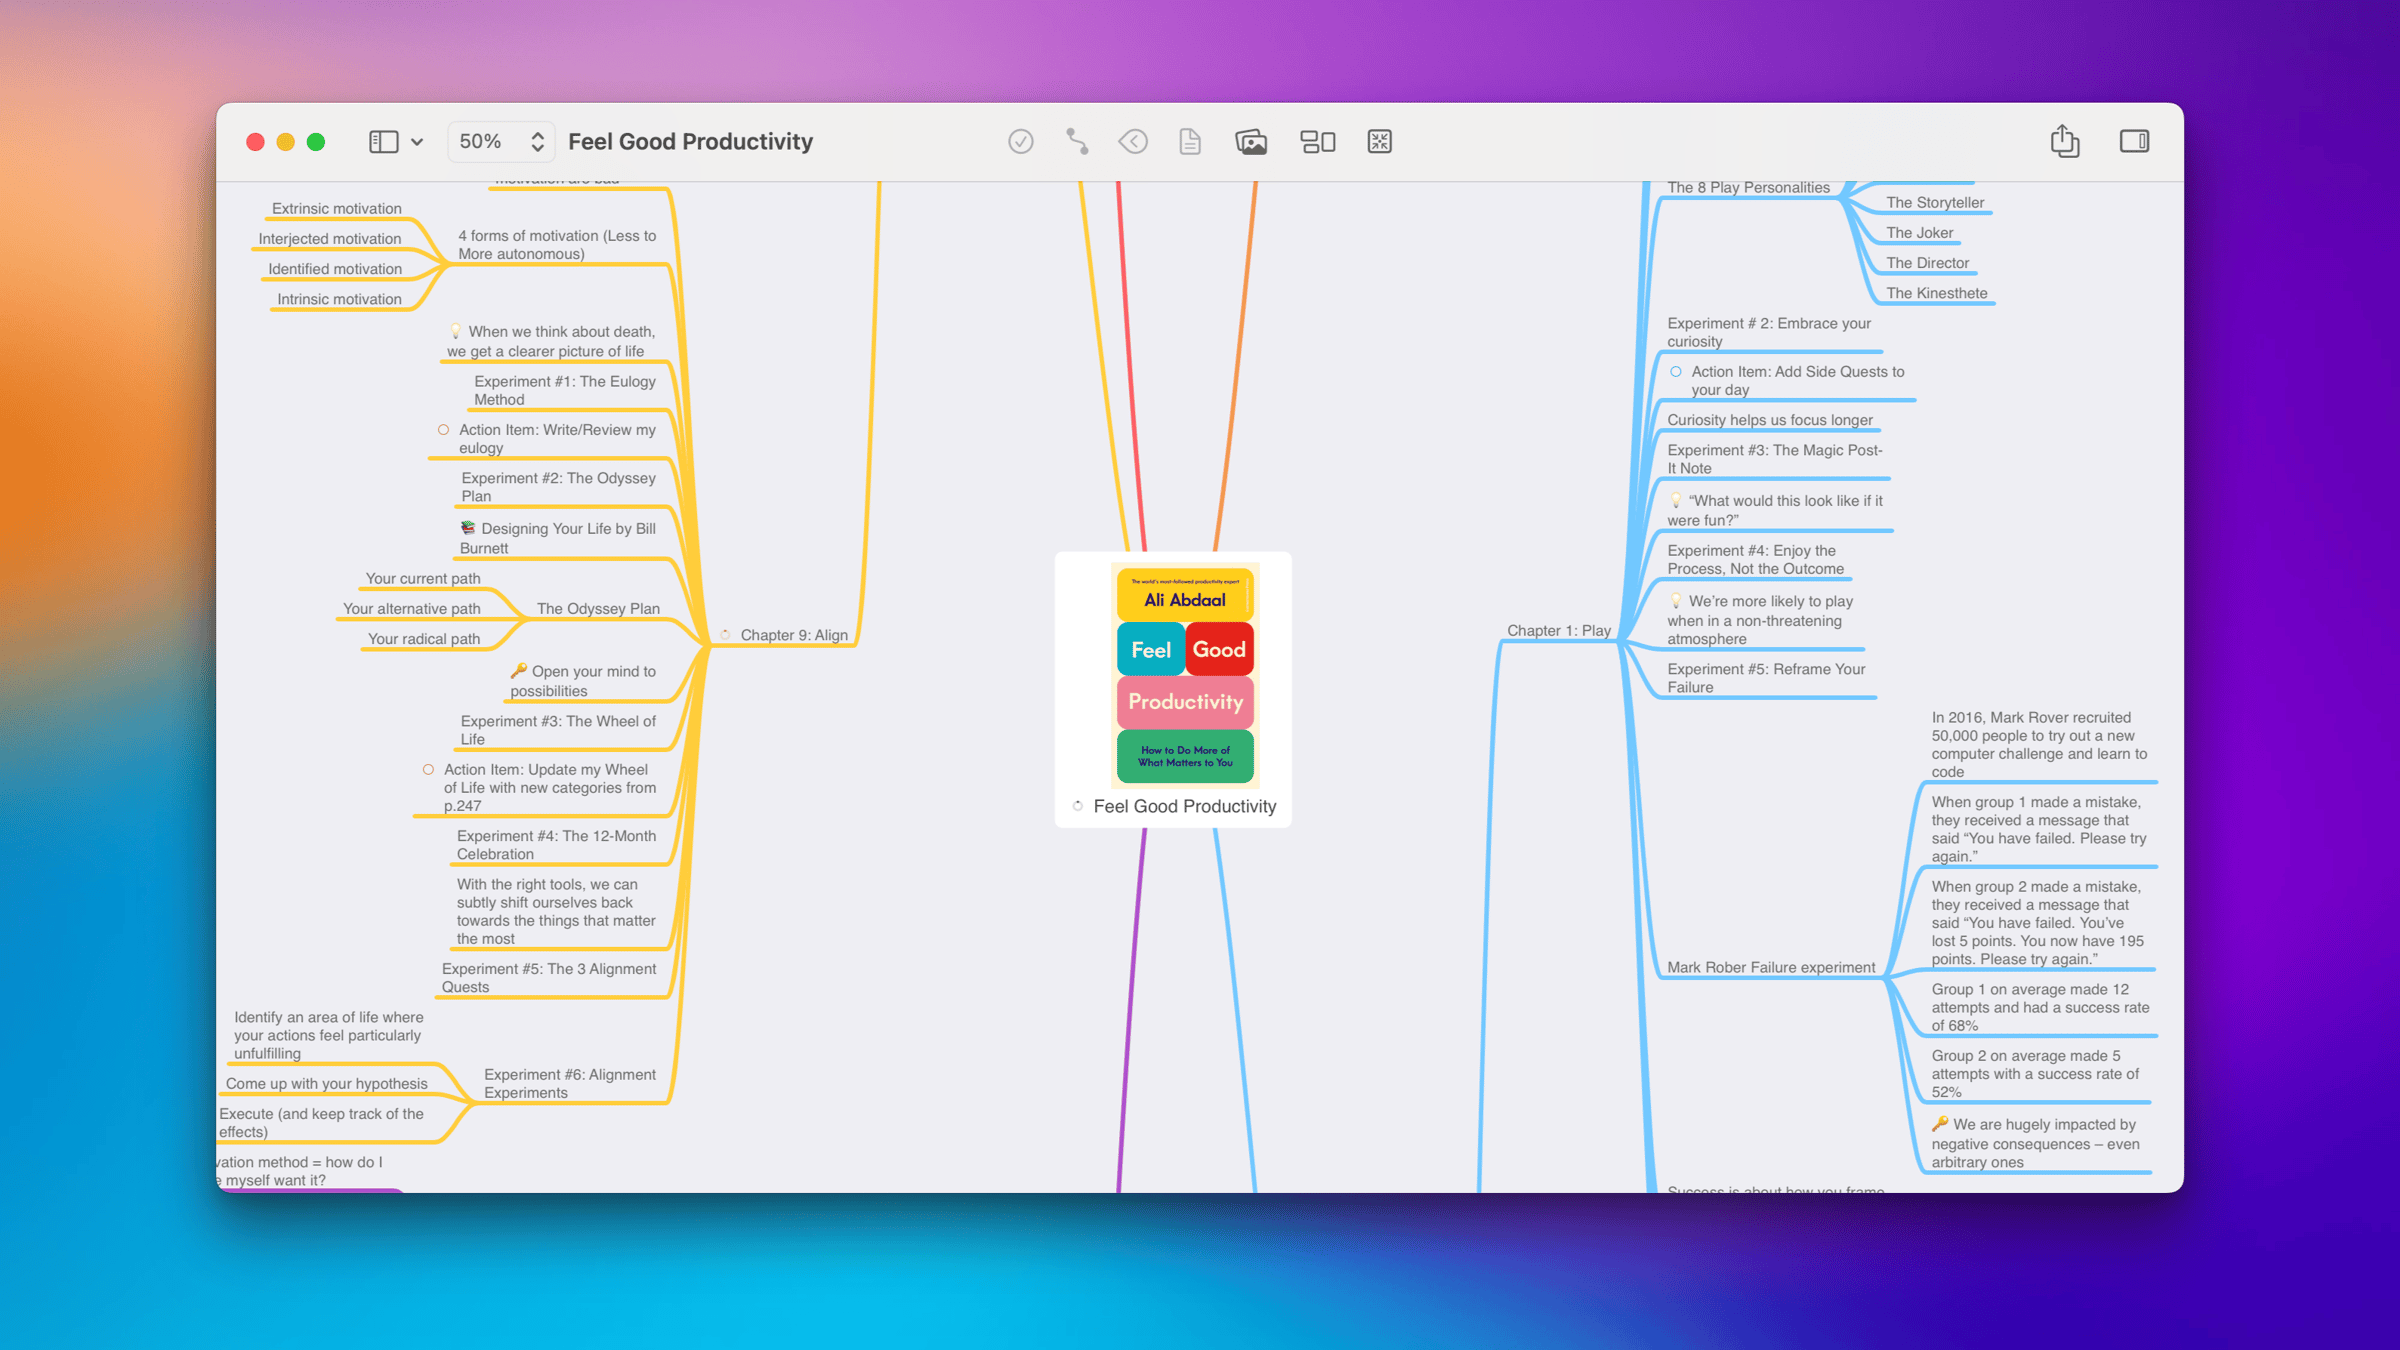Select Experiment #3: The Wheel of Life
Image resolution: width=2400 pixels, height=1350 pixels.
[558, 730]
